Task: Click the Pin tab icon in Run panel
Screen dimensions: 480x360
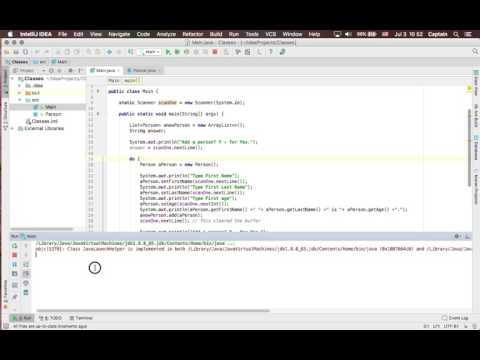Action: [x=14, y=297]
